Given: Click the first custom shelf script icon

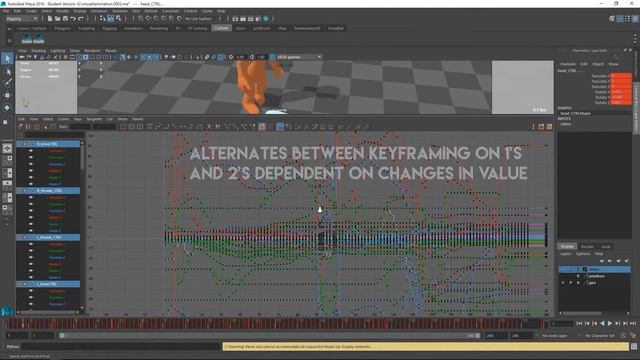Looking at the screenshot, I should click(x=27, y=39).
